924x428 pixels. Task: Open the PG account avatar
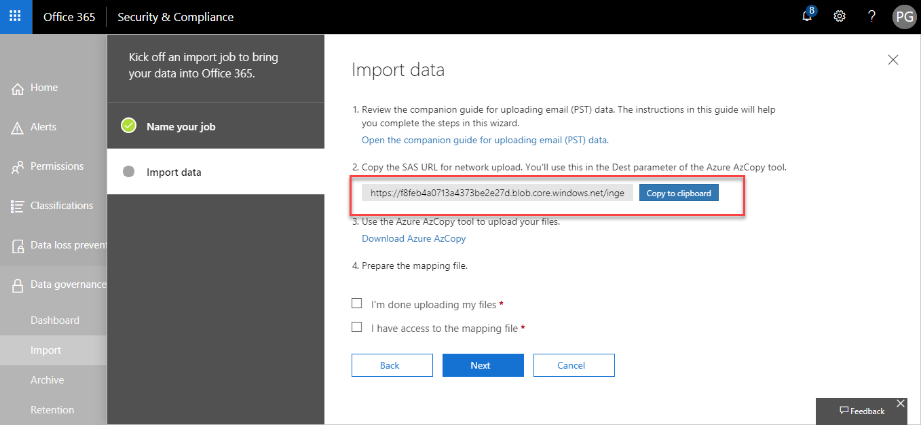click(x=904, y=17)
